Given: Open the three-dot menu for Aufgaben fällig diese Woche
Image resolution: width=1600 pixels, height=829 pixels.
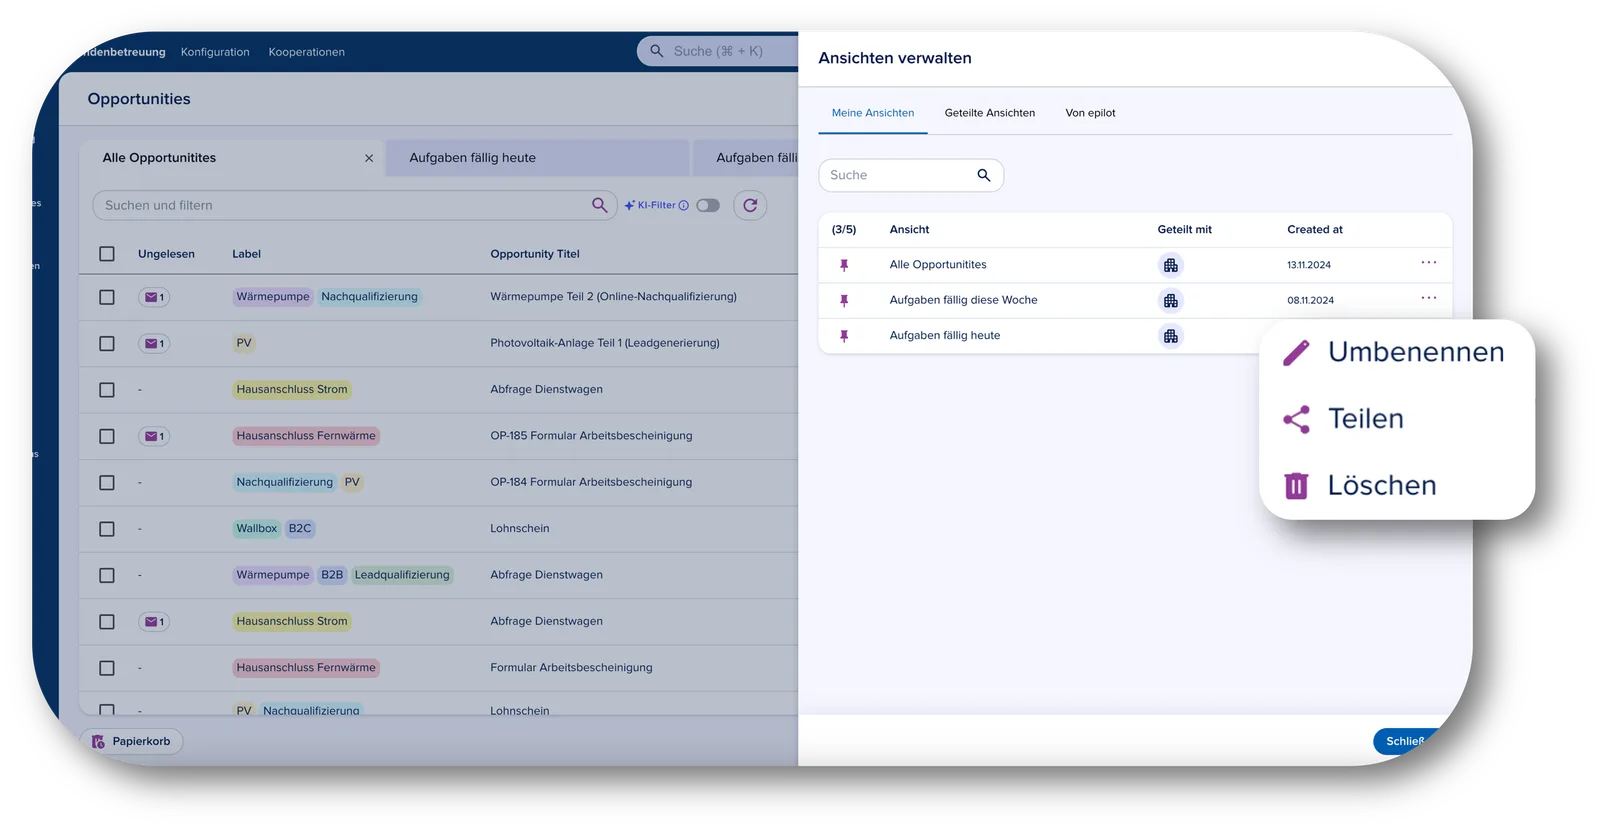Looking at the screenshot, I should coord(1429,298).
